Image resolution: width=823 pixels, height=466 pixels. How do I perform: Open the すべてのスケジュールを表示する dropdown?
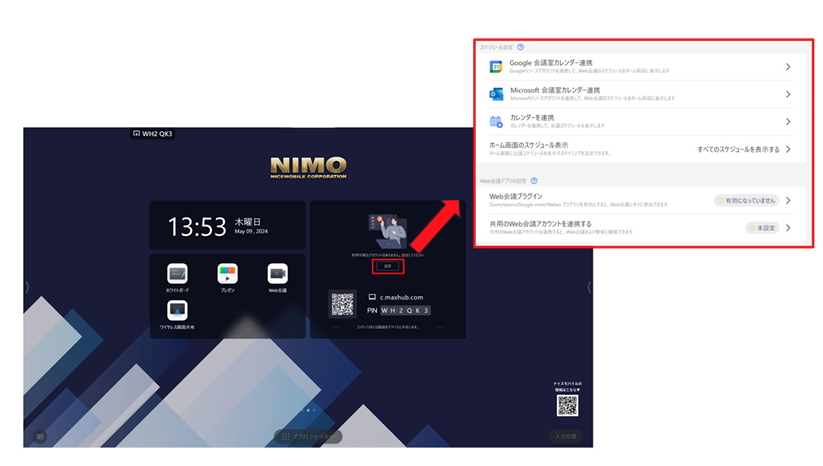click(744, 149)
